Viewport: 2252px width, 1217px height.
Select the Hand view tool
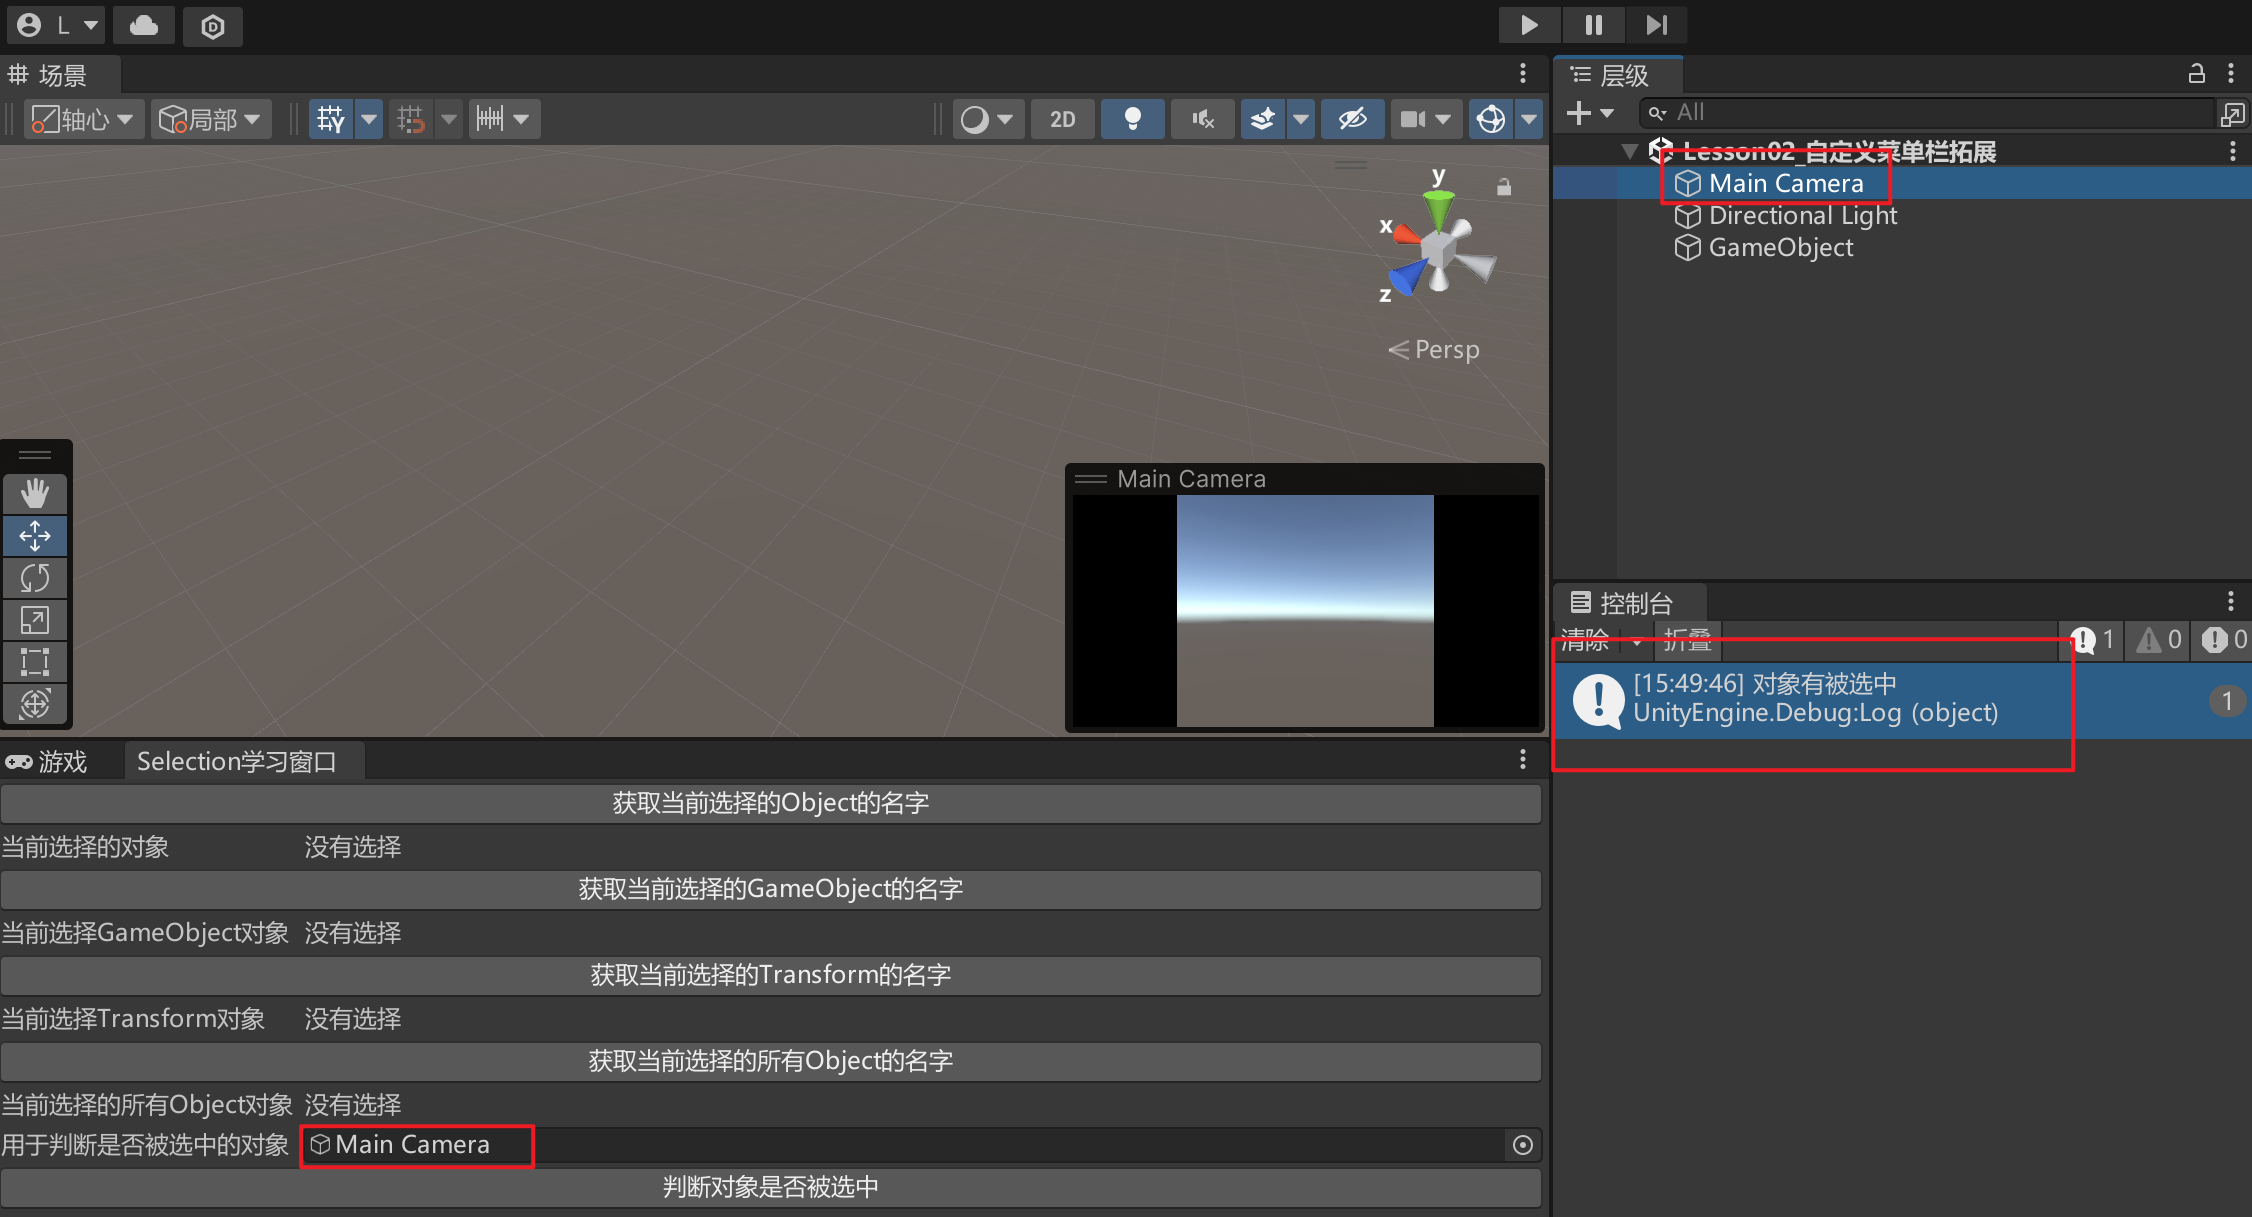pos(35,493)
